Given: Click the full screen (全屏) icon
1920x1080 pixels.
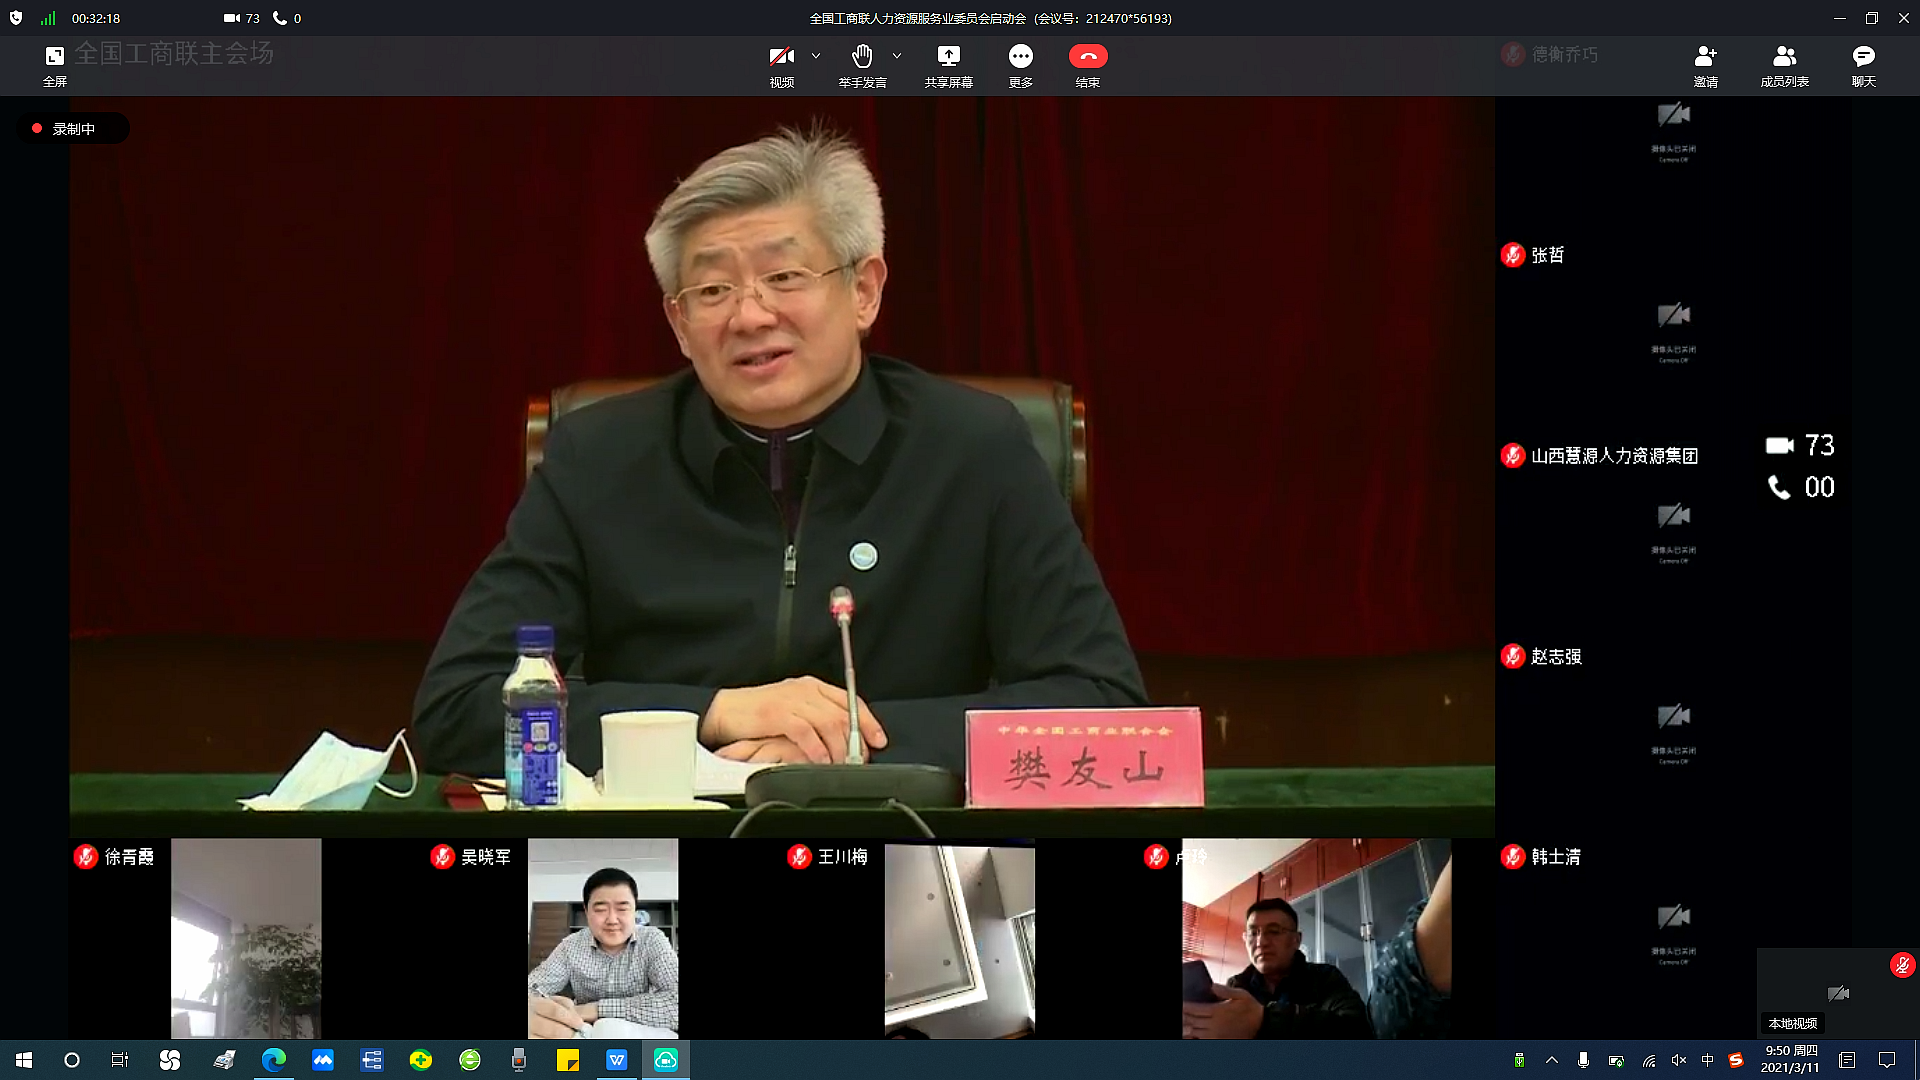Looking at the screenshot, I should [55, 57].
